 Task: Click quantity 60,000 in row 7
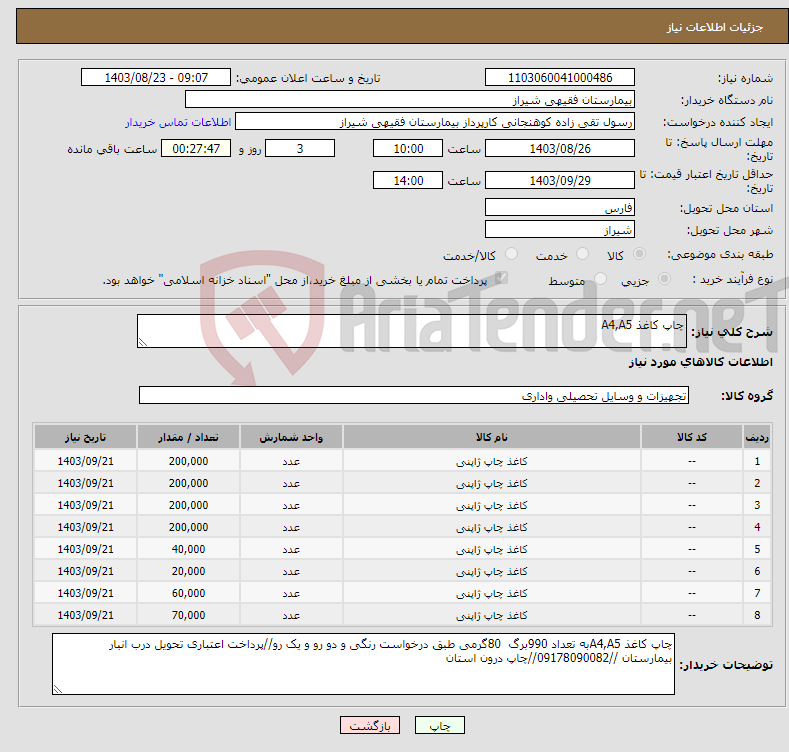188,593
